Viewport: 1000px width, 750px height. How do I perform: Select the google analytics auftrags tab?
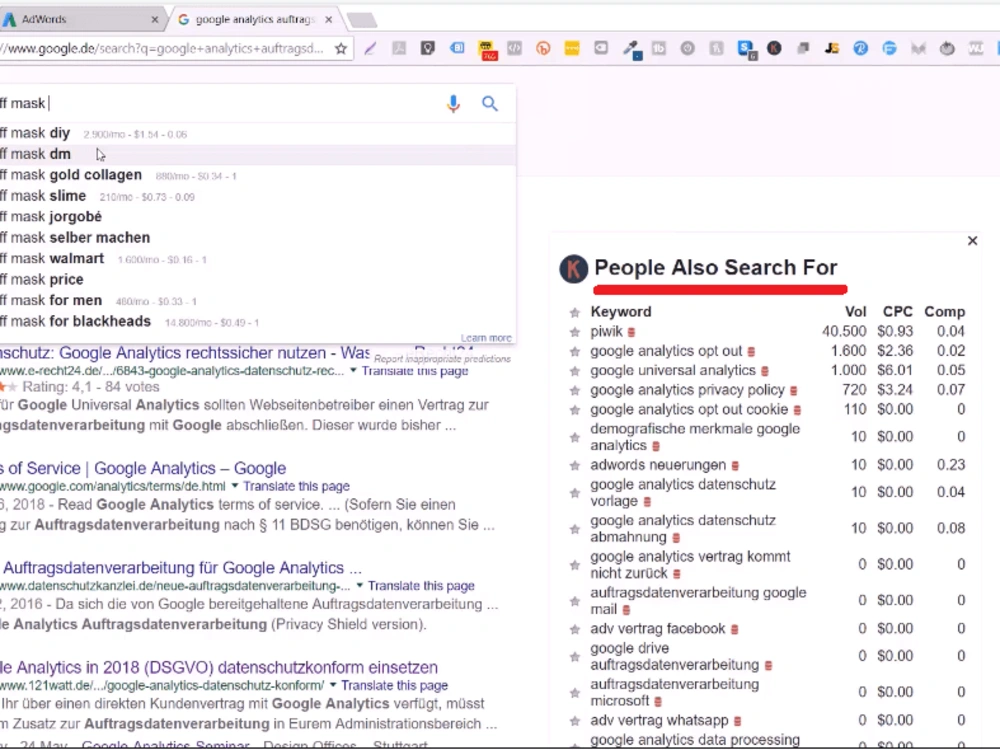coord(255,19)
